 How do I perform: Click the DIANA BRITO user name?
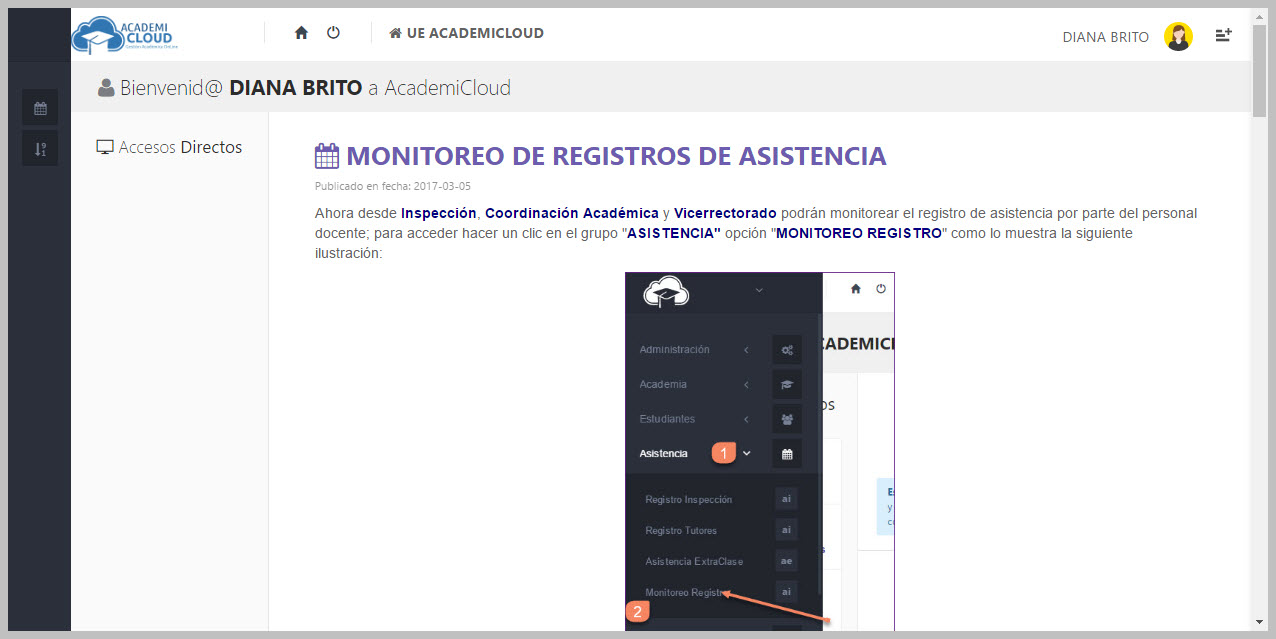1105,37
